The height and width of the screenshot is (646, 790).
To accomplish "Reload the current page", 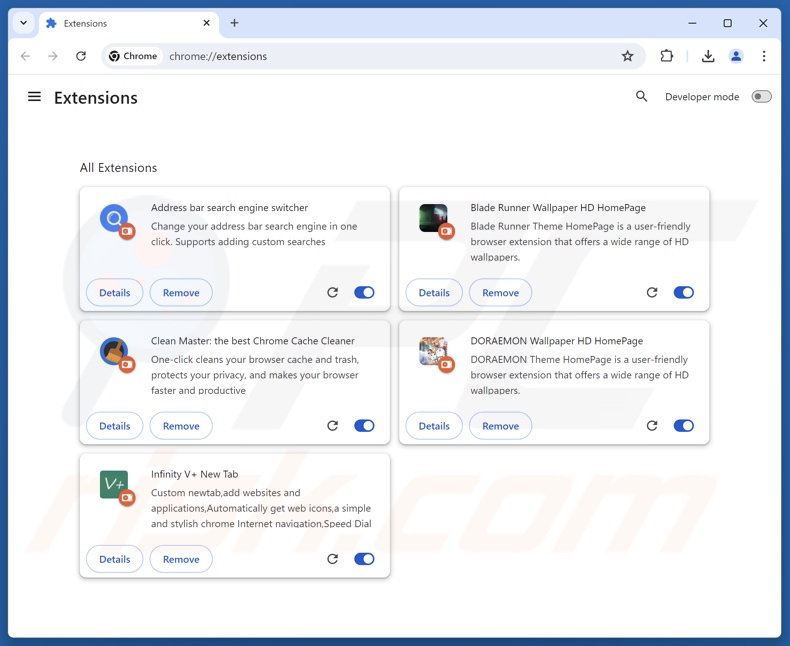I will [x=81, y=56].
